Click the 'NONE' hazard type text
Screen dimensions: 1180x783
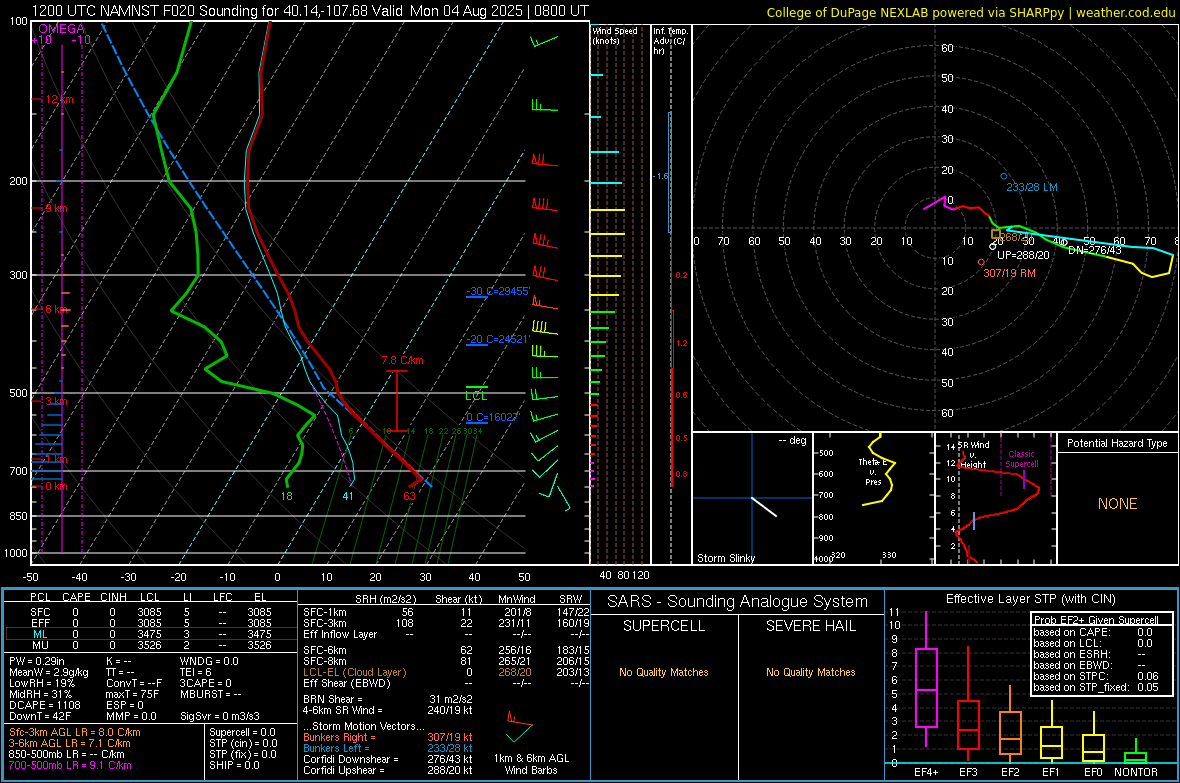(x=1118, y=504)
